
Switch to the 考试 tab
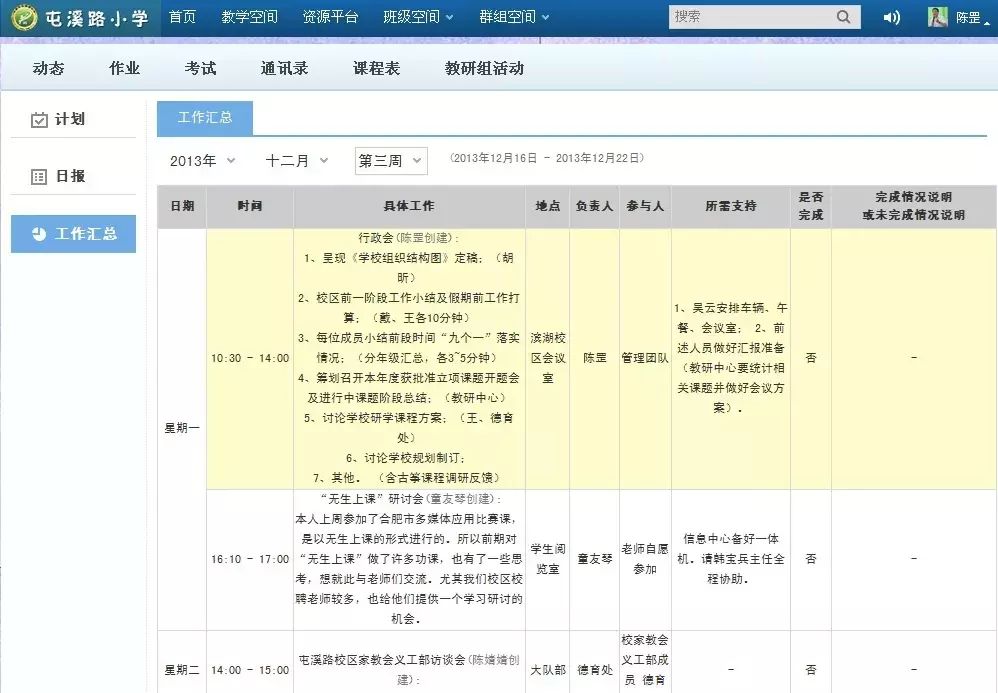coord(199,68)
